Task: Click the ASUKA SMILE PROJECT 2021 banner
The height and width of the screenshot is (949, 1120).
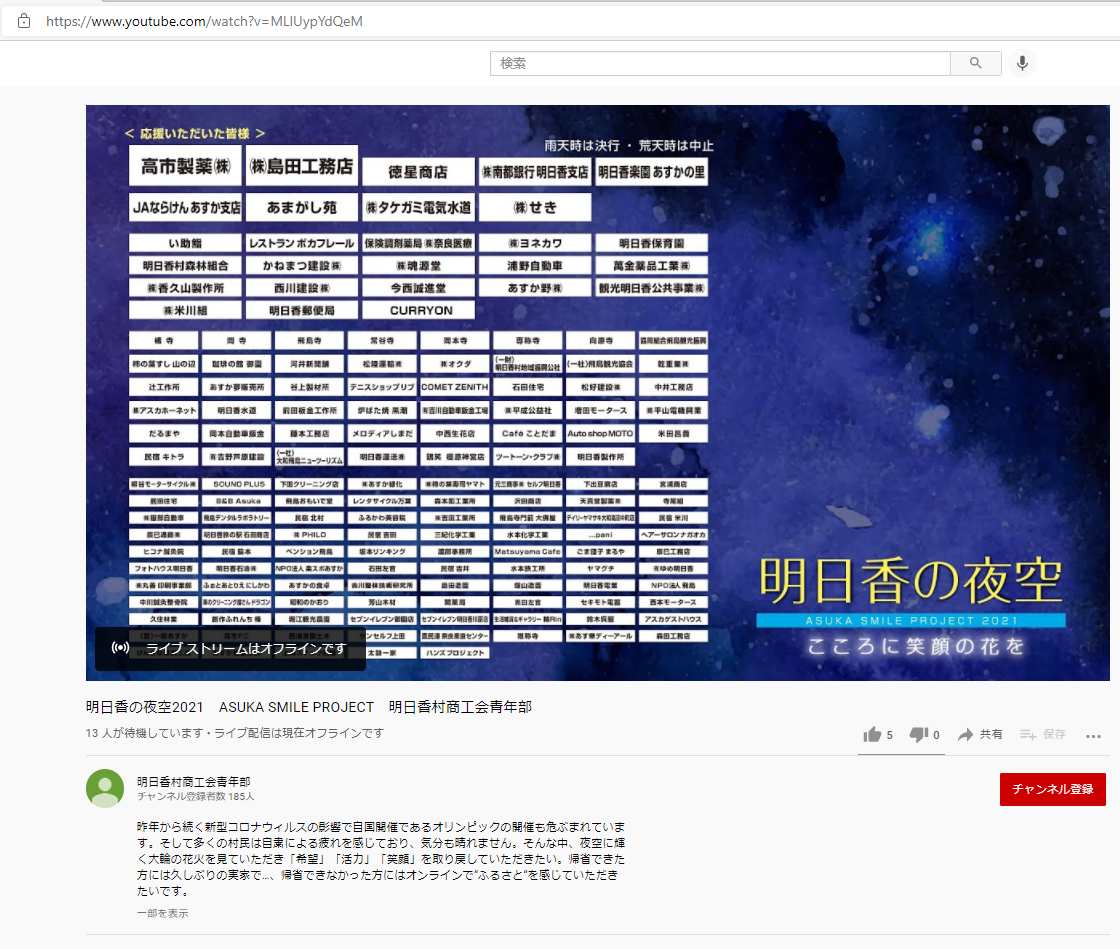Action: [x=911, y=621]
